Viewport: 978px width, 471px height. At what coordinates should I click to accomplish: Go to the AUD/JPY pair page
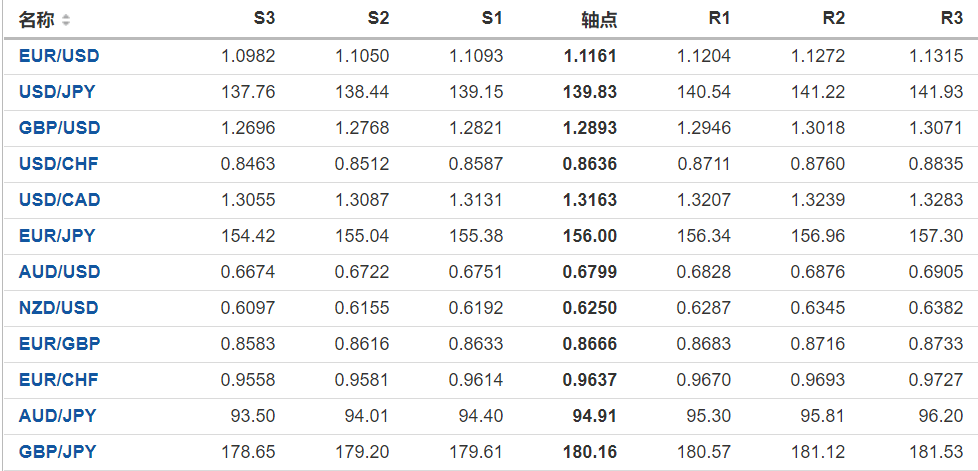[x=57, y=416]
